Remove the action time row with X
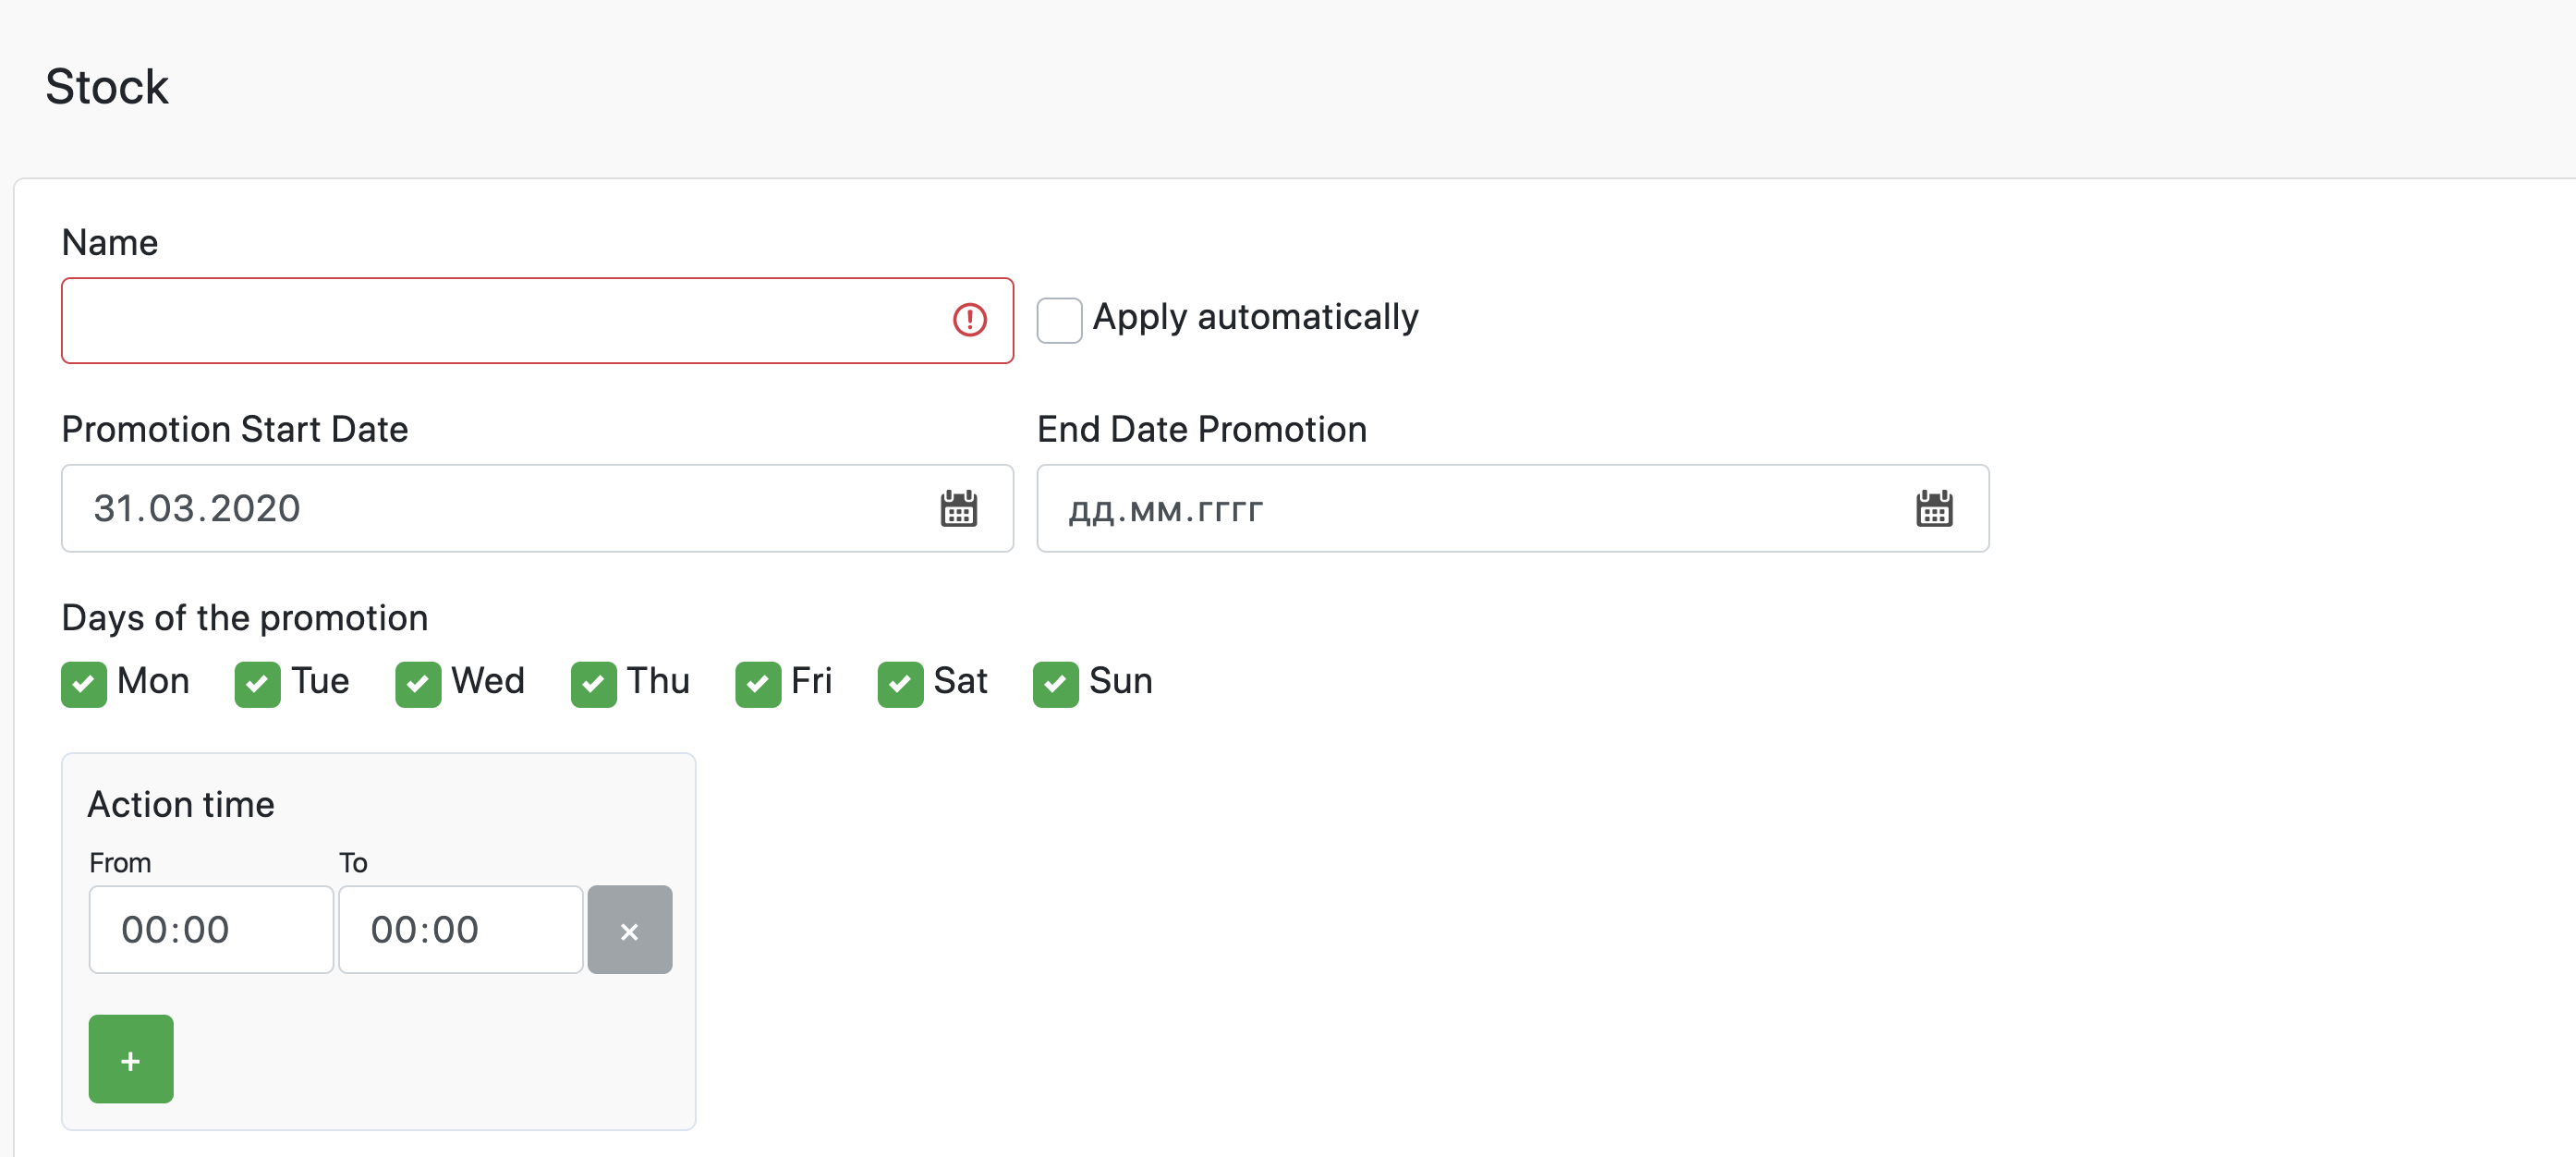This screenshot has width=2576, height=1157. (629, 930)
